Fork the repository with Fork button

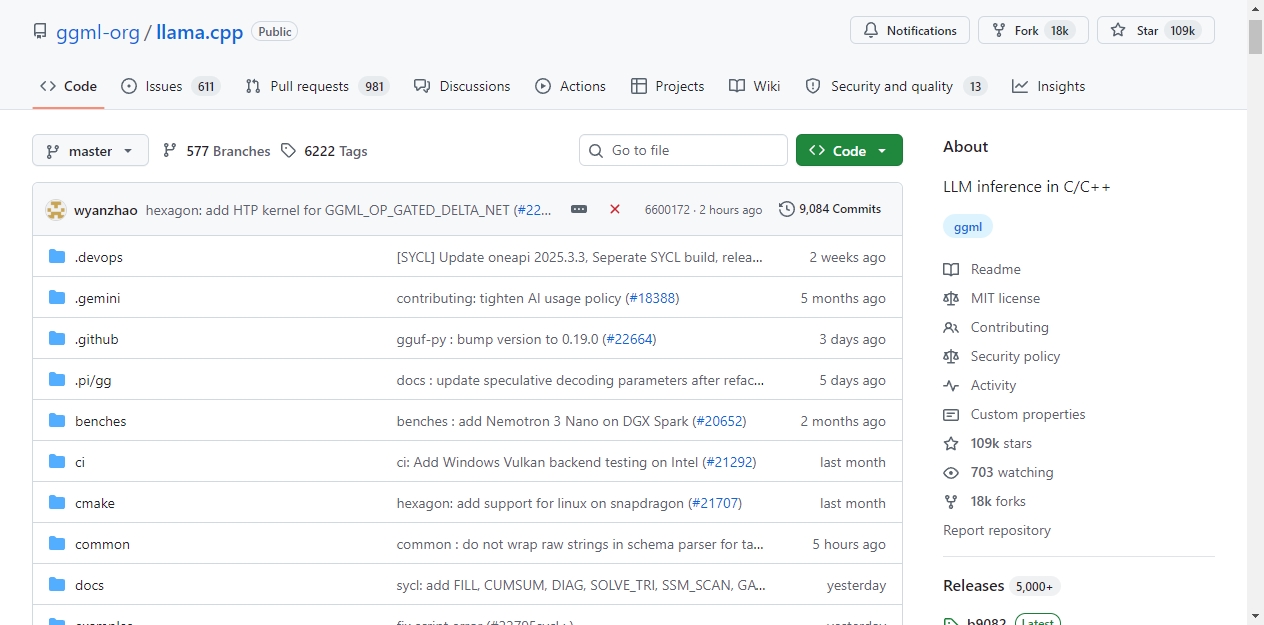pyautogui.click(x=1033, y=30)
